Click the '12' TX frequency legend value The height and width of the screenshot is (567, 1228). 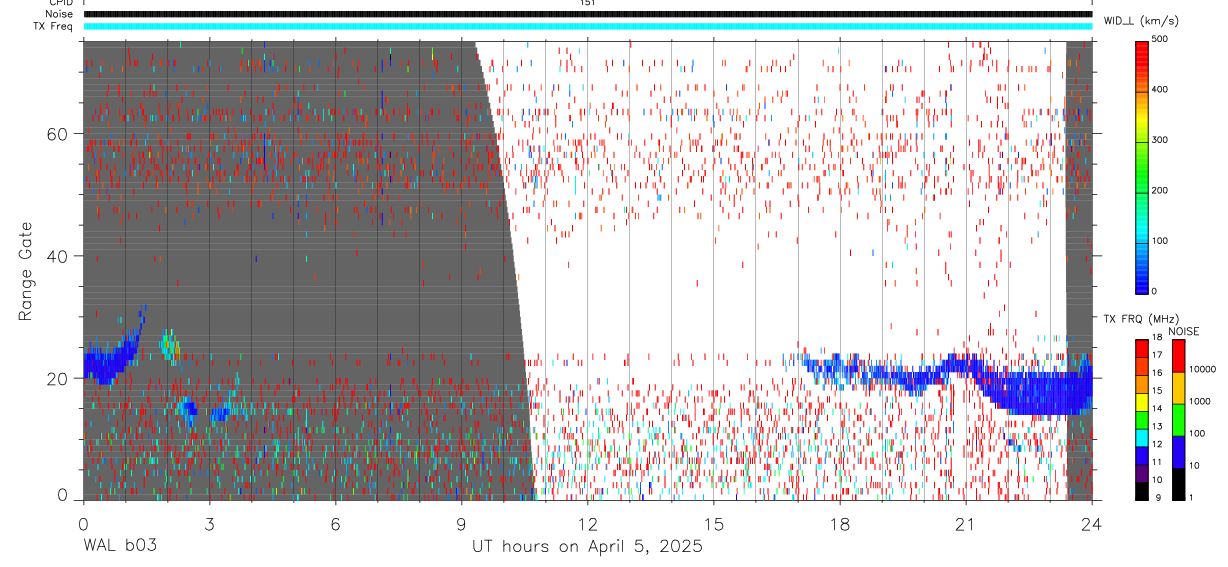[1157, 444]
